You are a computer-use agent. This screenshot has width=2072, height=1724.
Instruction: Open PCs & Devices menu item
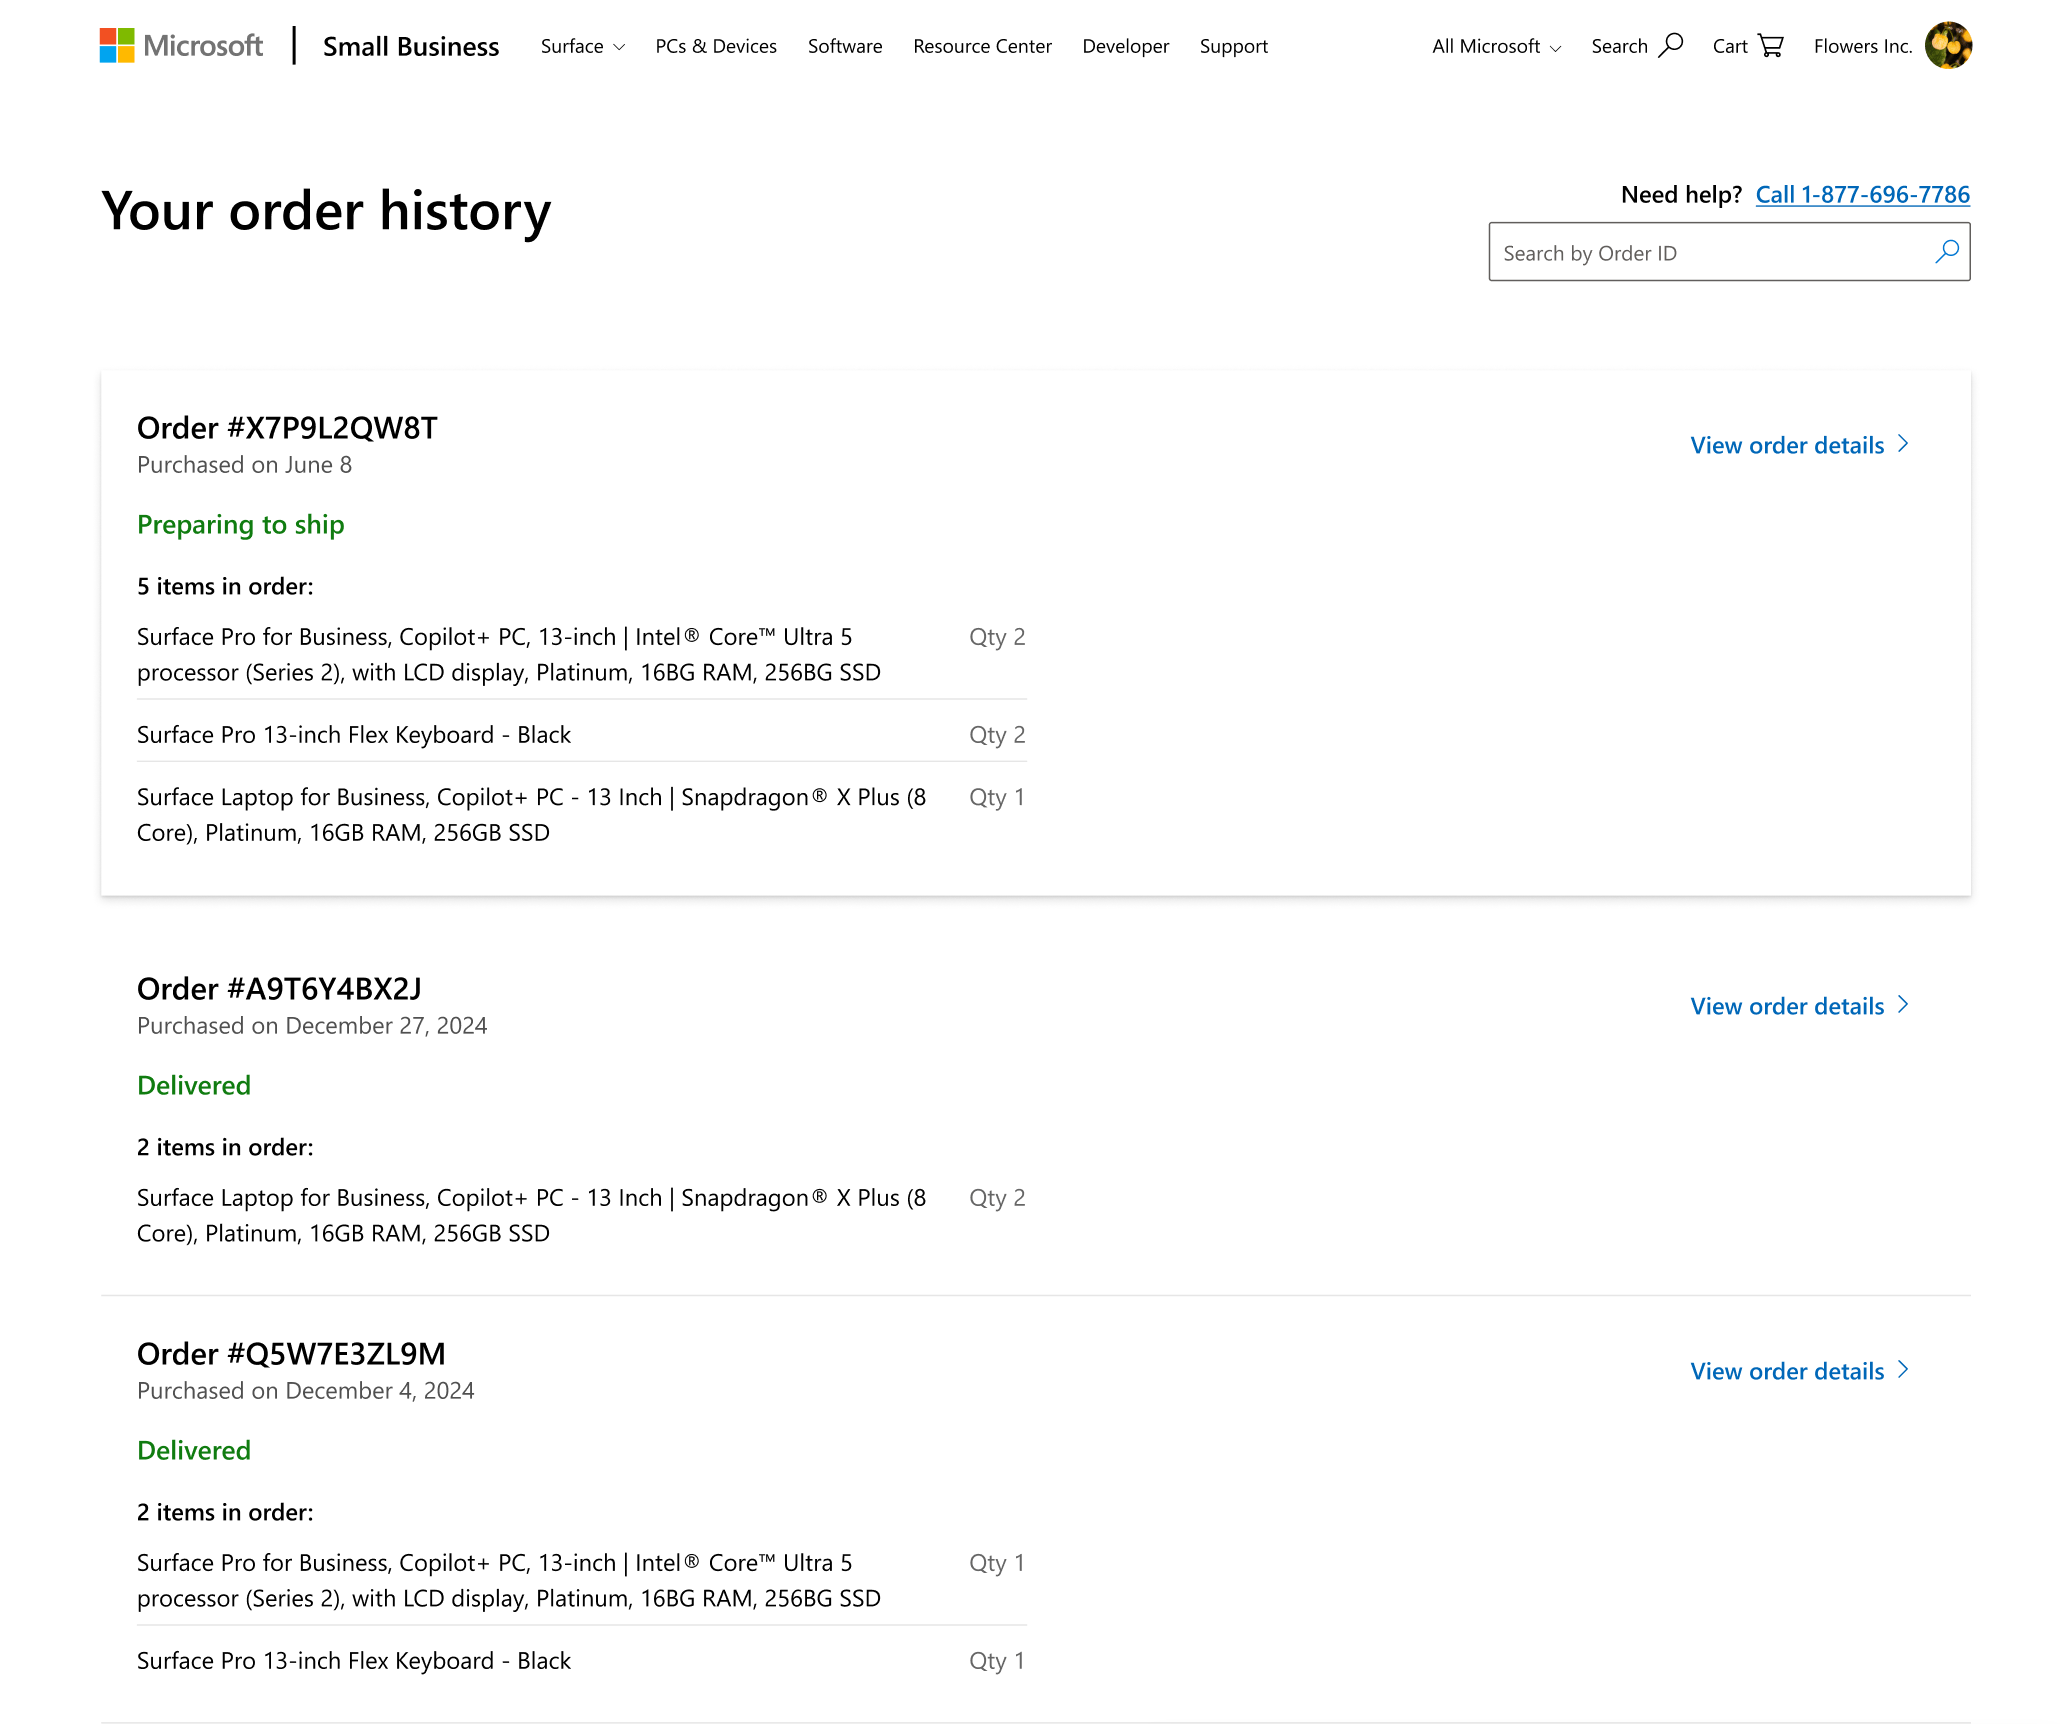[x=716, y=46]
